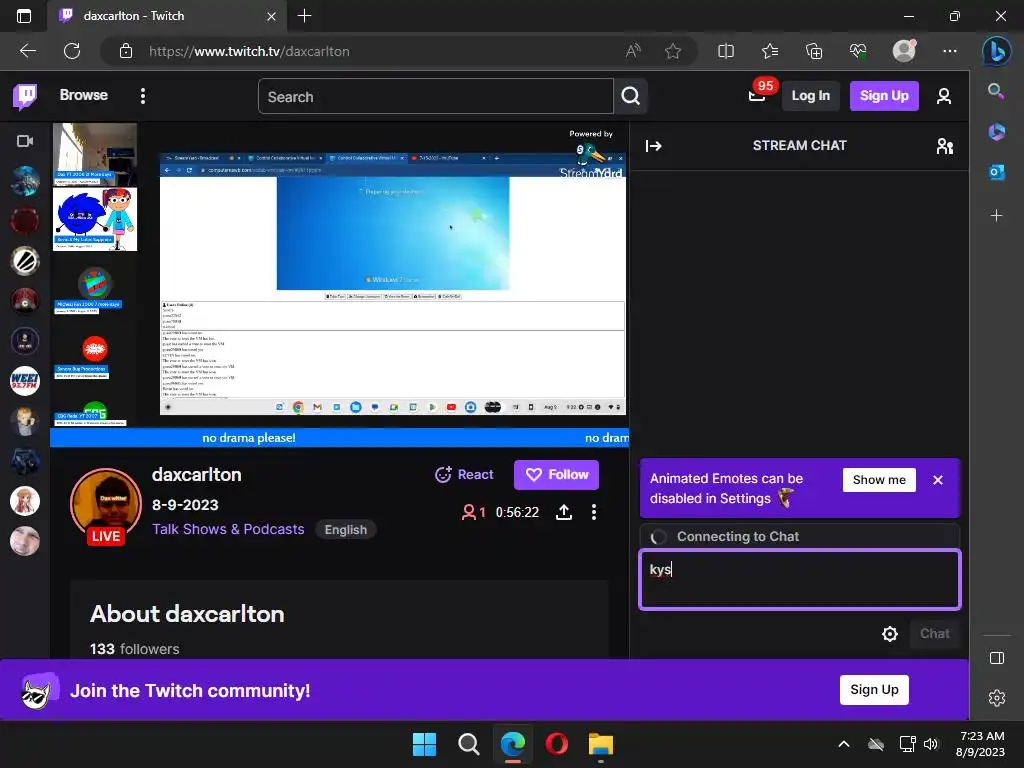This screenshot has height=768, width=1024.
Task: Click the Edge sidebar search icon
Action: (x=997, y=91)
